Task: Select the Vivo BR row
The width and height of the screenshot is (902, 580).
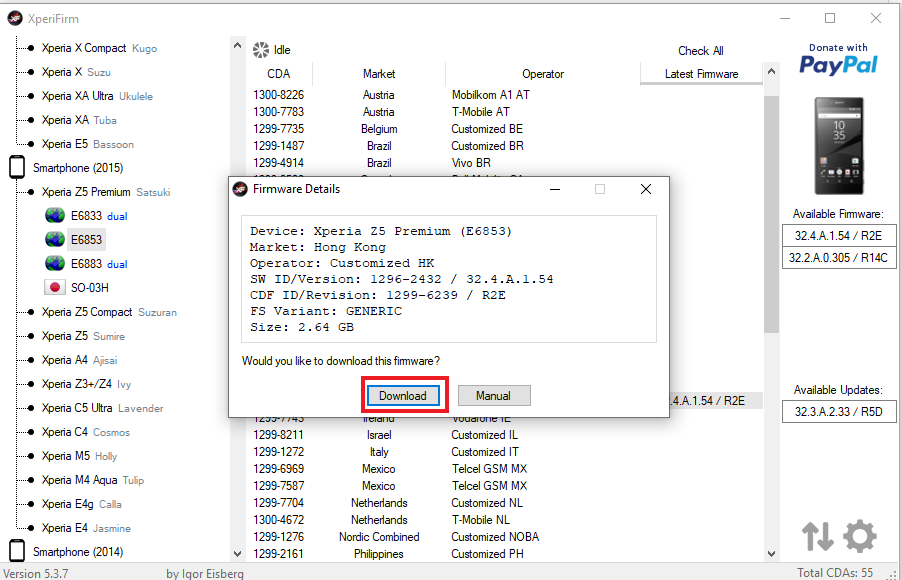Action: point(504,163)
